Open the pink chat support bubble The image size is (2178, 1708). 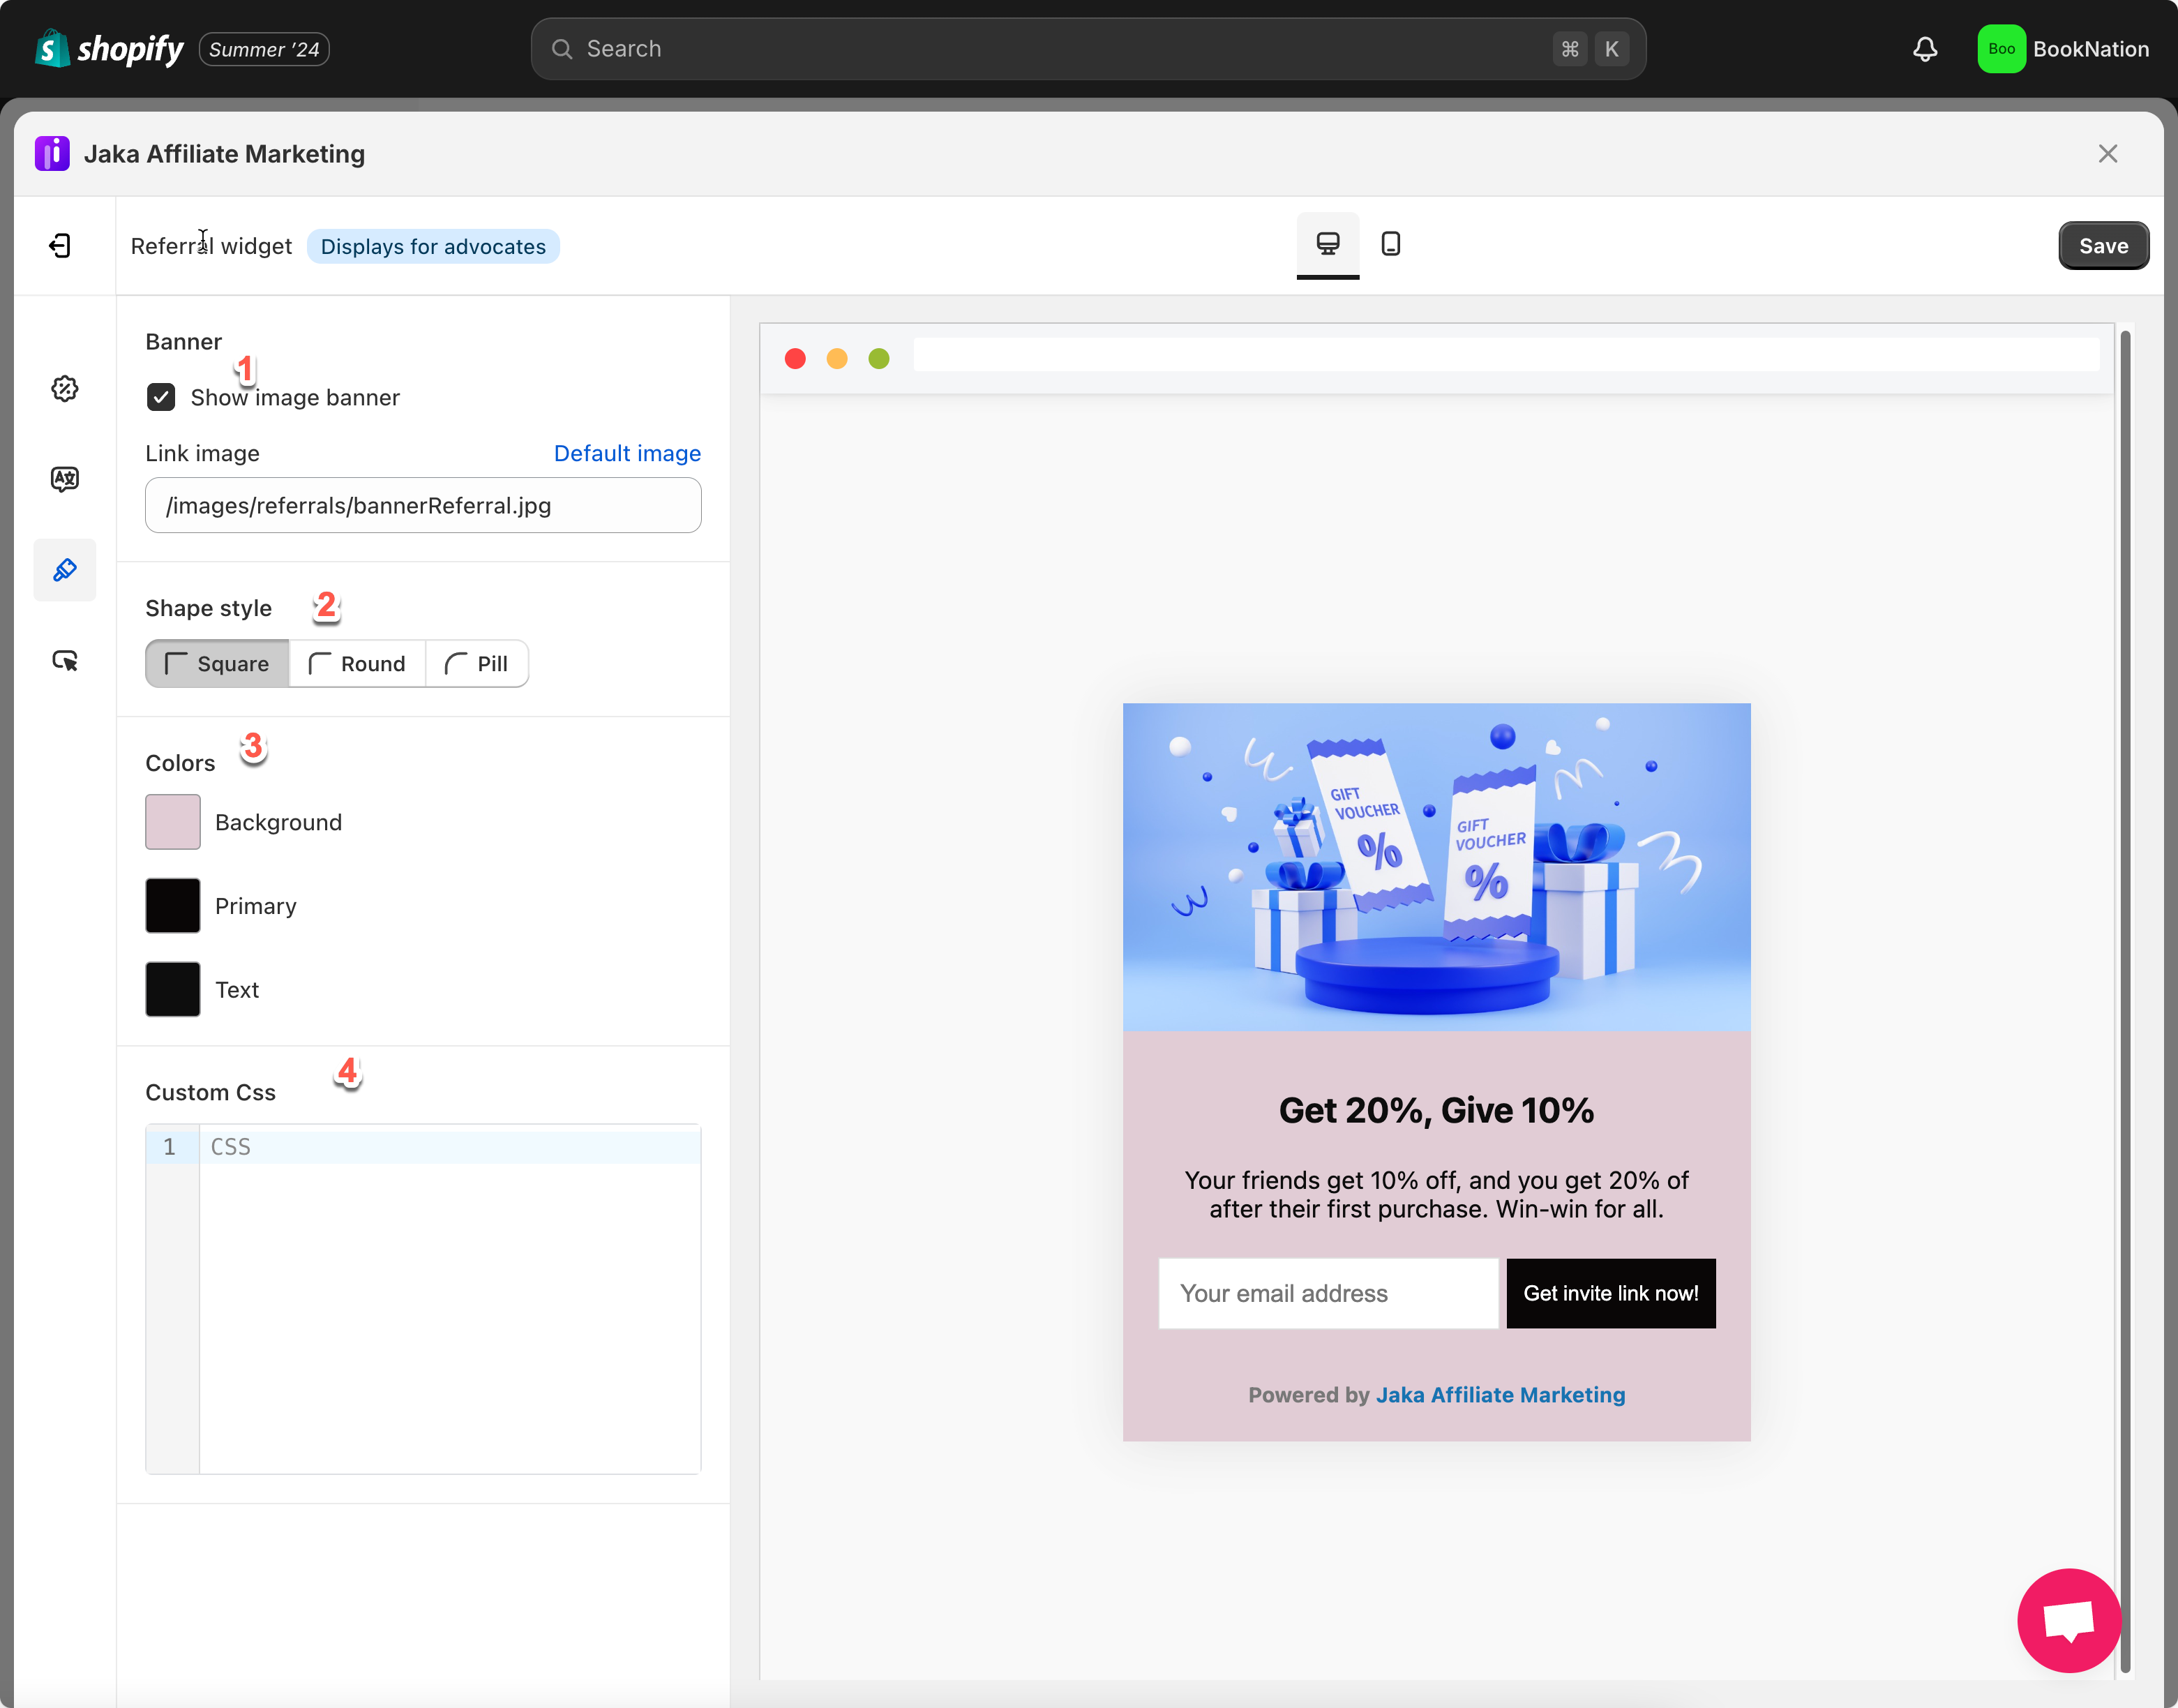pos(2068,1620)
